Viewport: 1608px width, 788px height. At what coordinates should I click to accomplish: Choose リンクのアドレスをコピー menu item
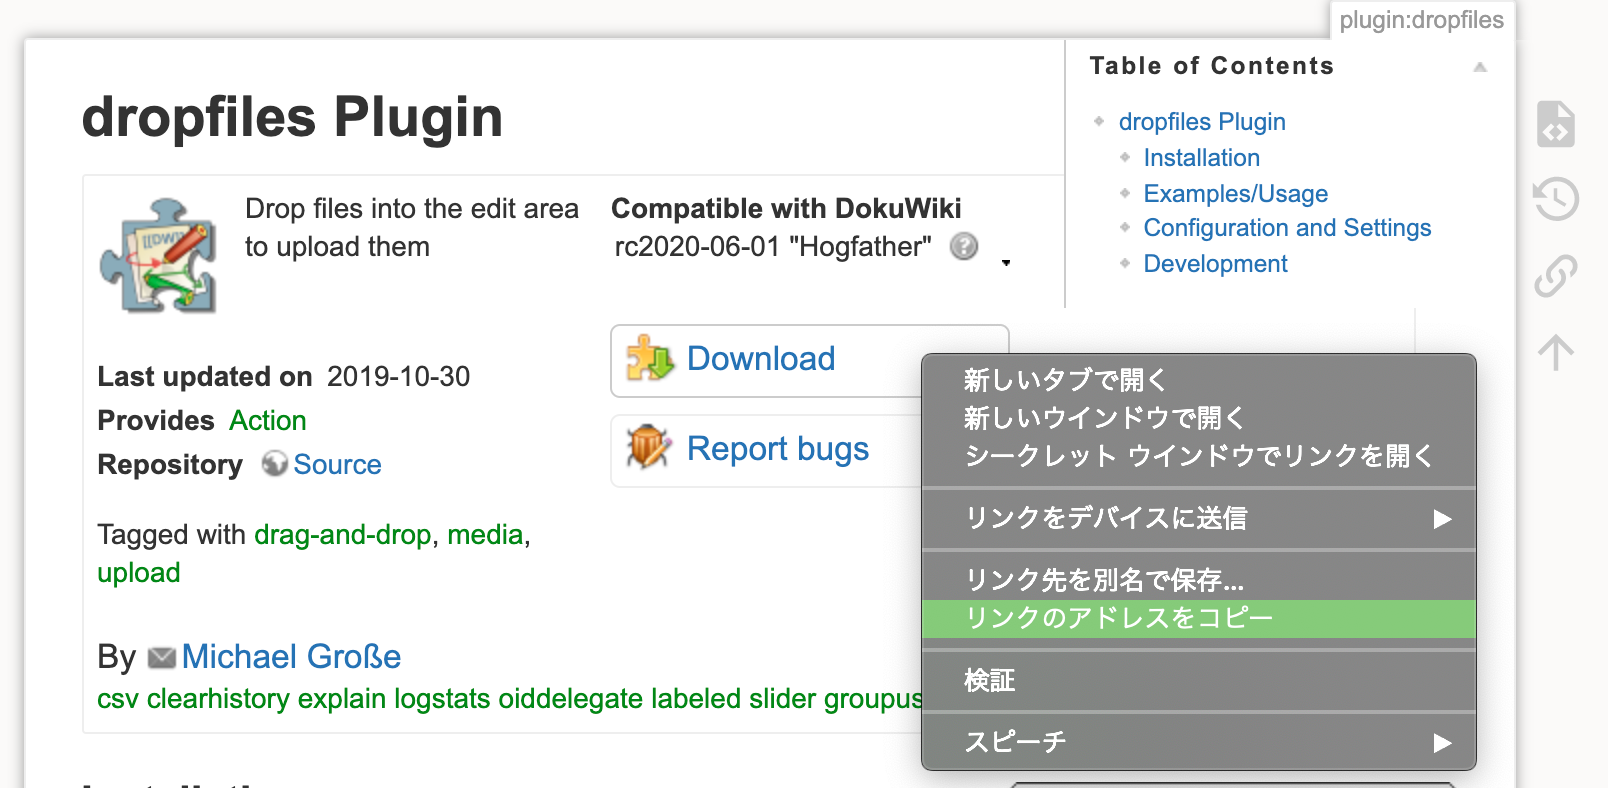pos(1198,618)
